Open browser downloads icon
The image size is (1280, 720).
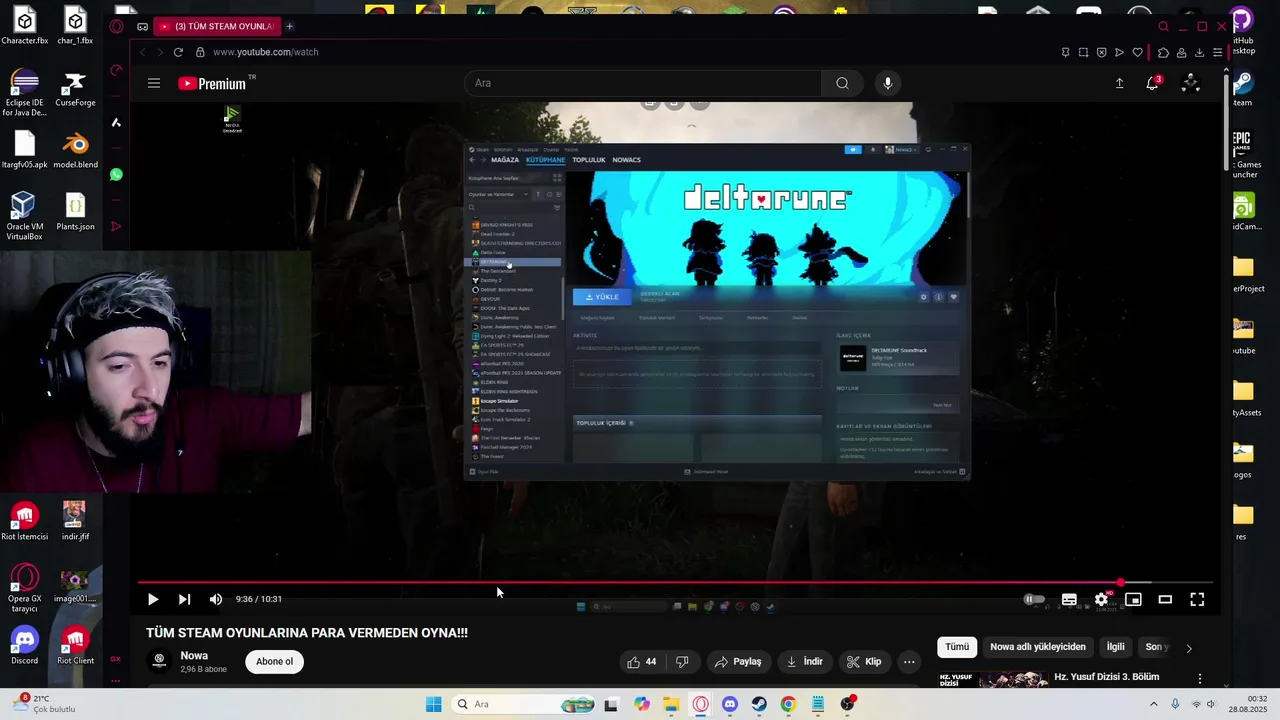[1199, 52]
